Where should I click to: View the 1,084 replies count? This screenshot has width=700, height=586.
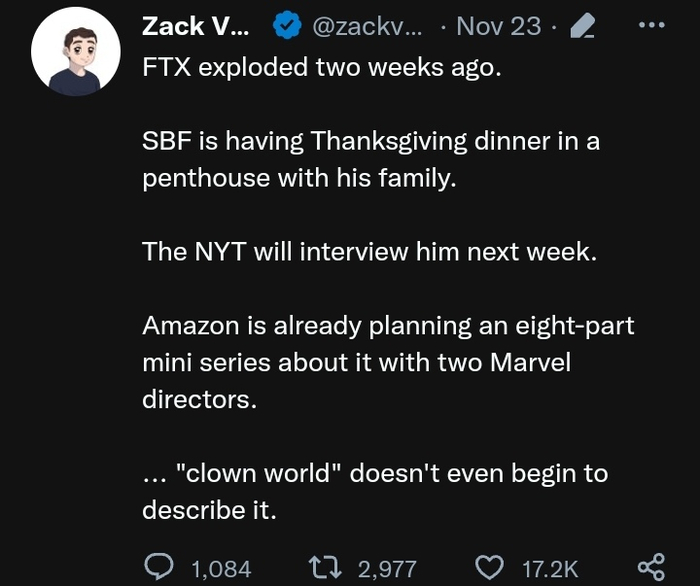(220, 568)
